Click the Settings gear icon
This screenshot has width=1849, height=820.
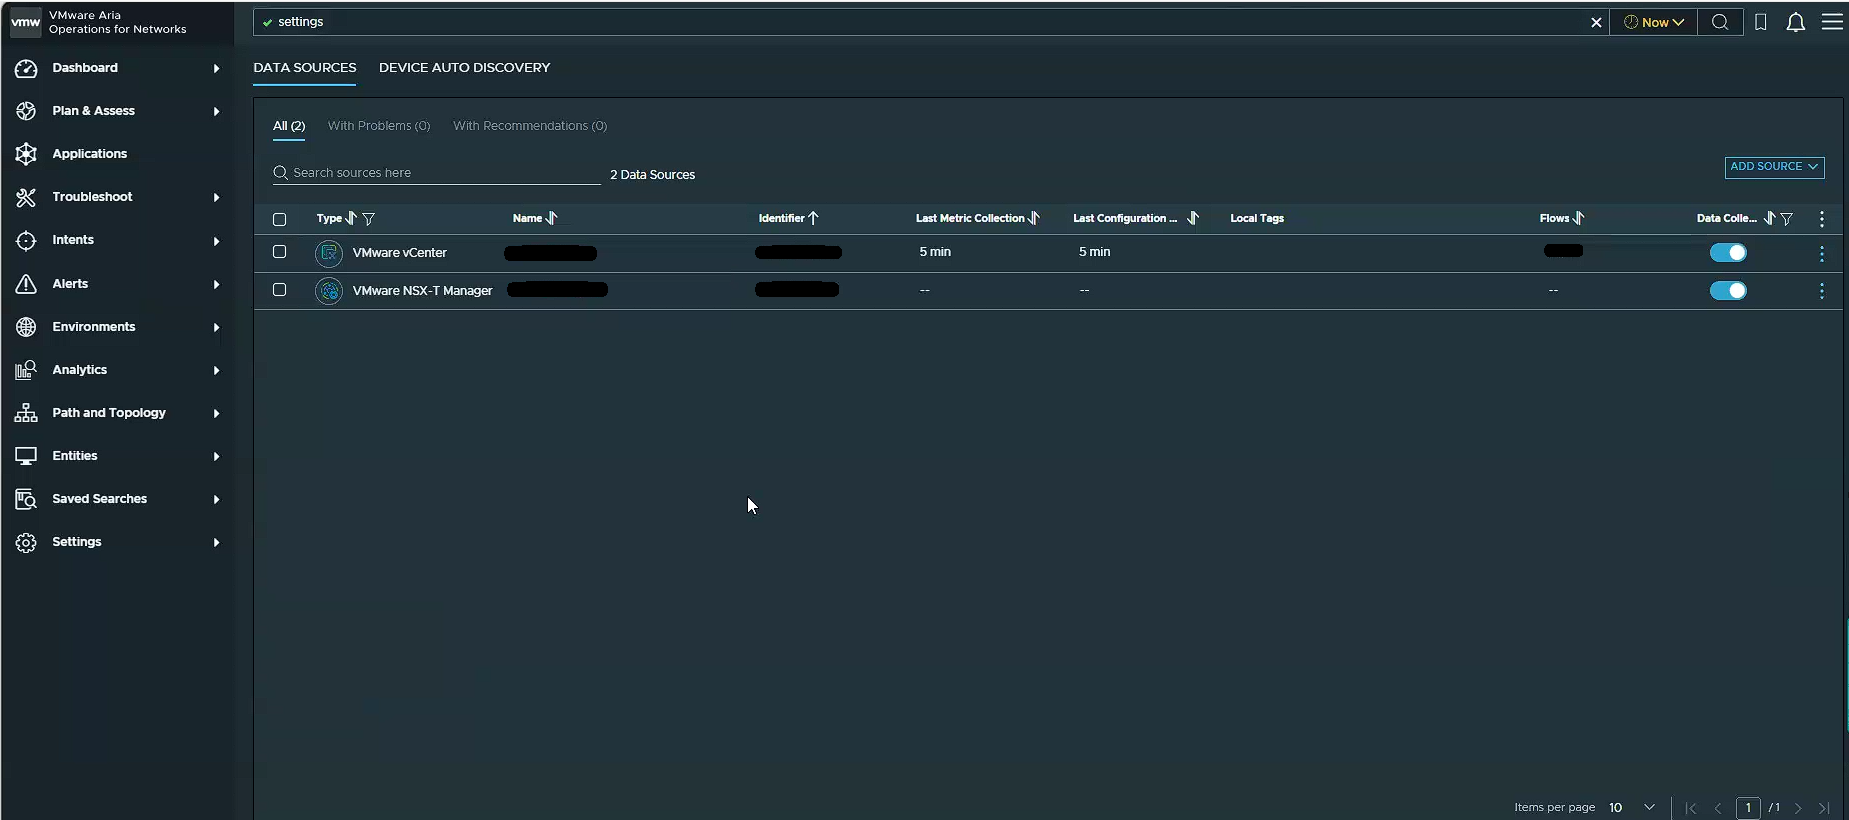click(26, 542)
